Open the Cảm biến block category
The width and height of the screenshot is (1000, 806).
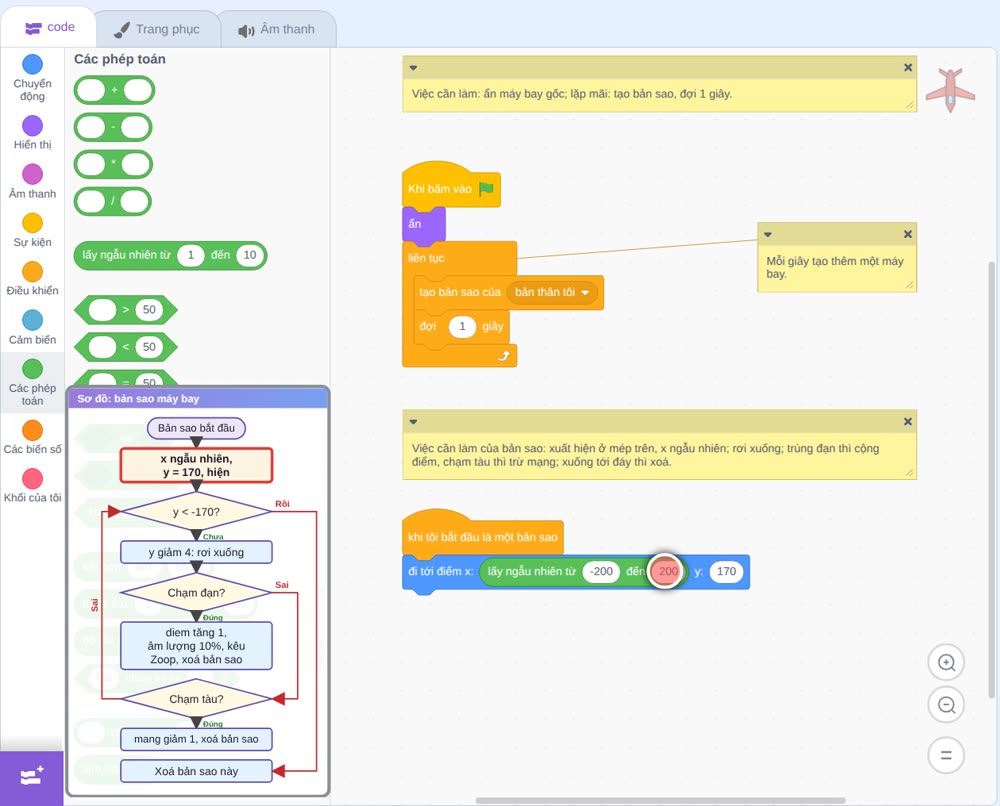click(33, 328)
